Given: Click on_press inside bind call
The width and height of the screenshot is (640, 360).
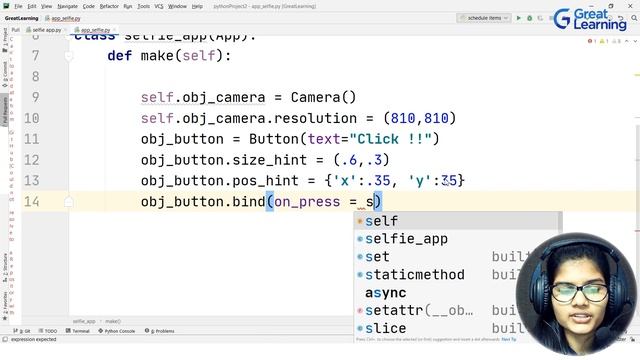Looking at the screenshot, I should 307,202.
